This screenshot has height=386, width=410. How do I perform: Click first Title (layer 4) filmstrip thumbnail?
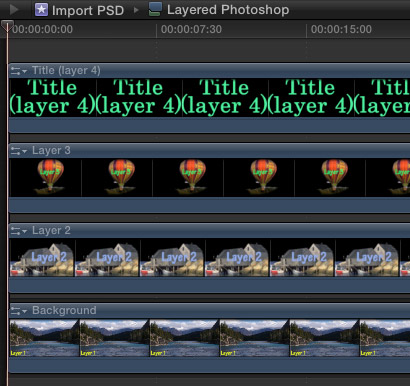[x=53, y=97]
